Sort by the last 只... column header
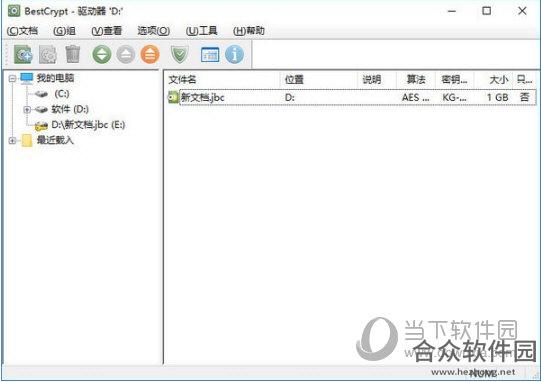 pos(525,80)
